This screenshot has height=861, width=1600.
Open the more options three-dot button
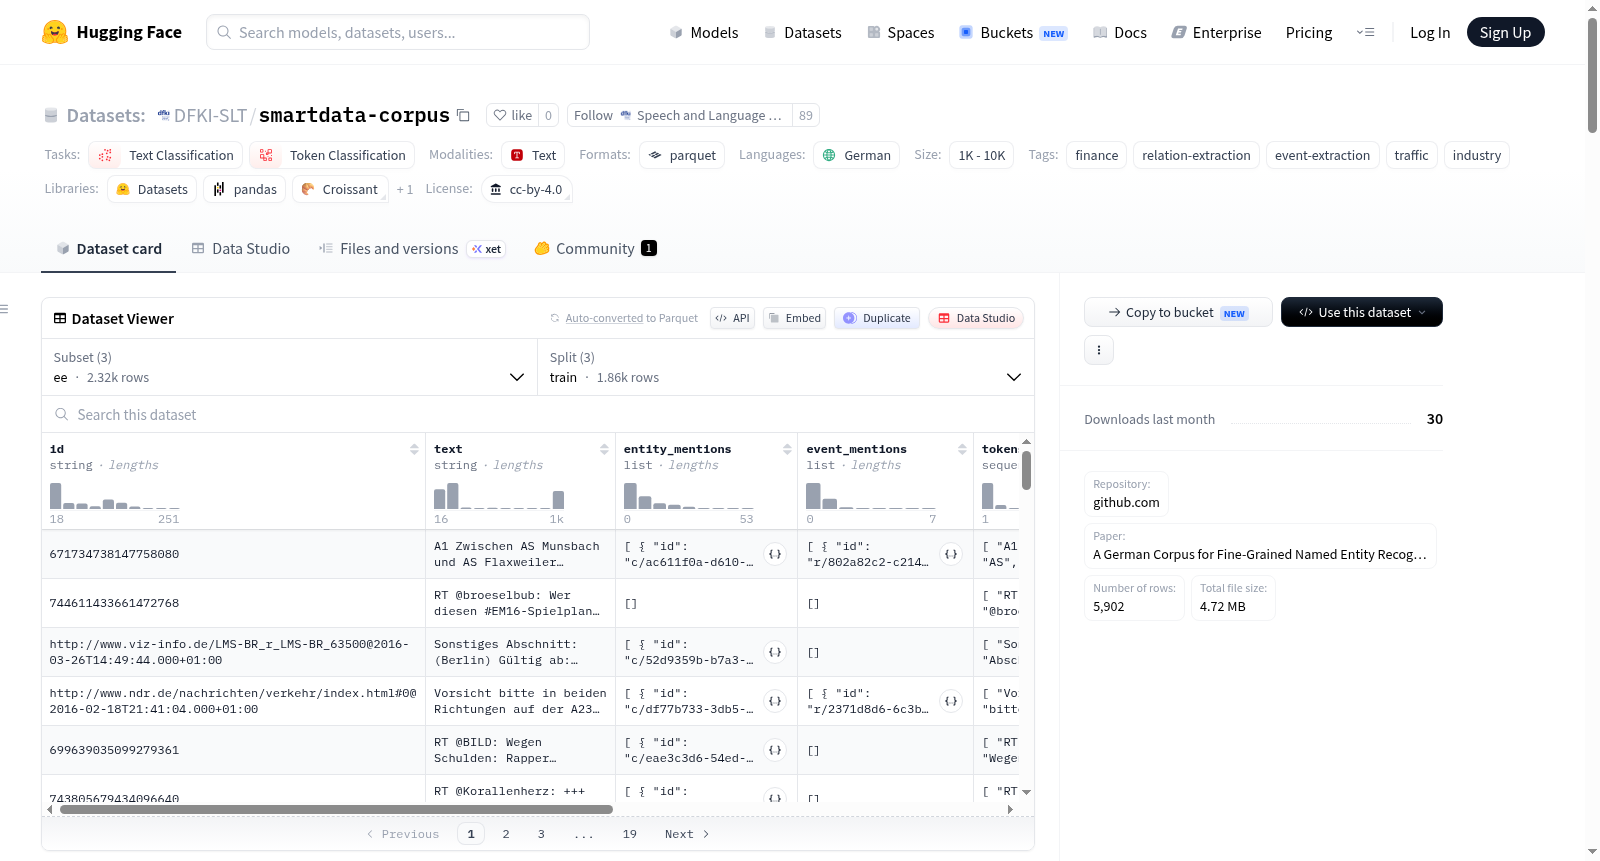click(1099, 350)
